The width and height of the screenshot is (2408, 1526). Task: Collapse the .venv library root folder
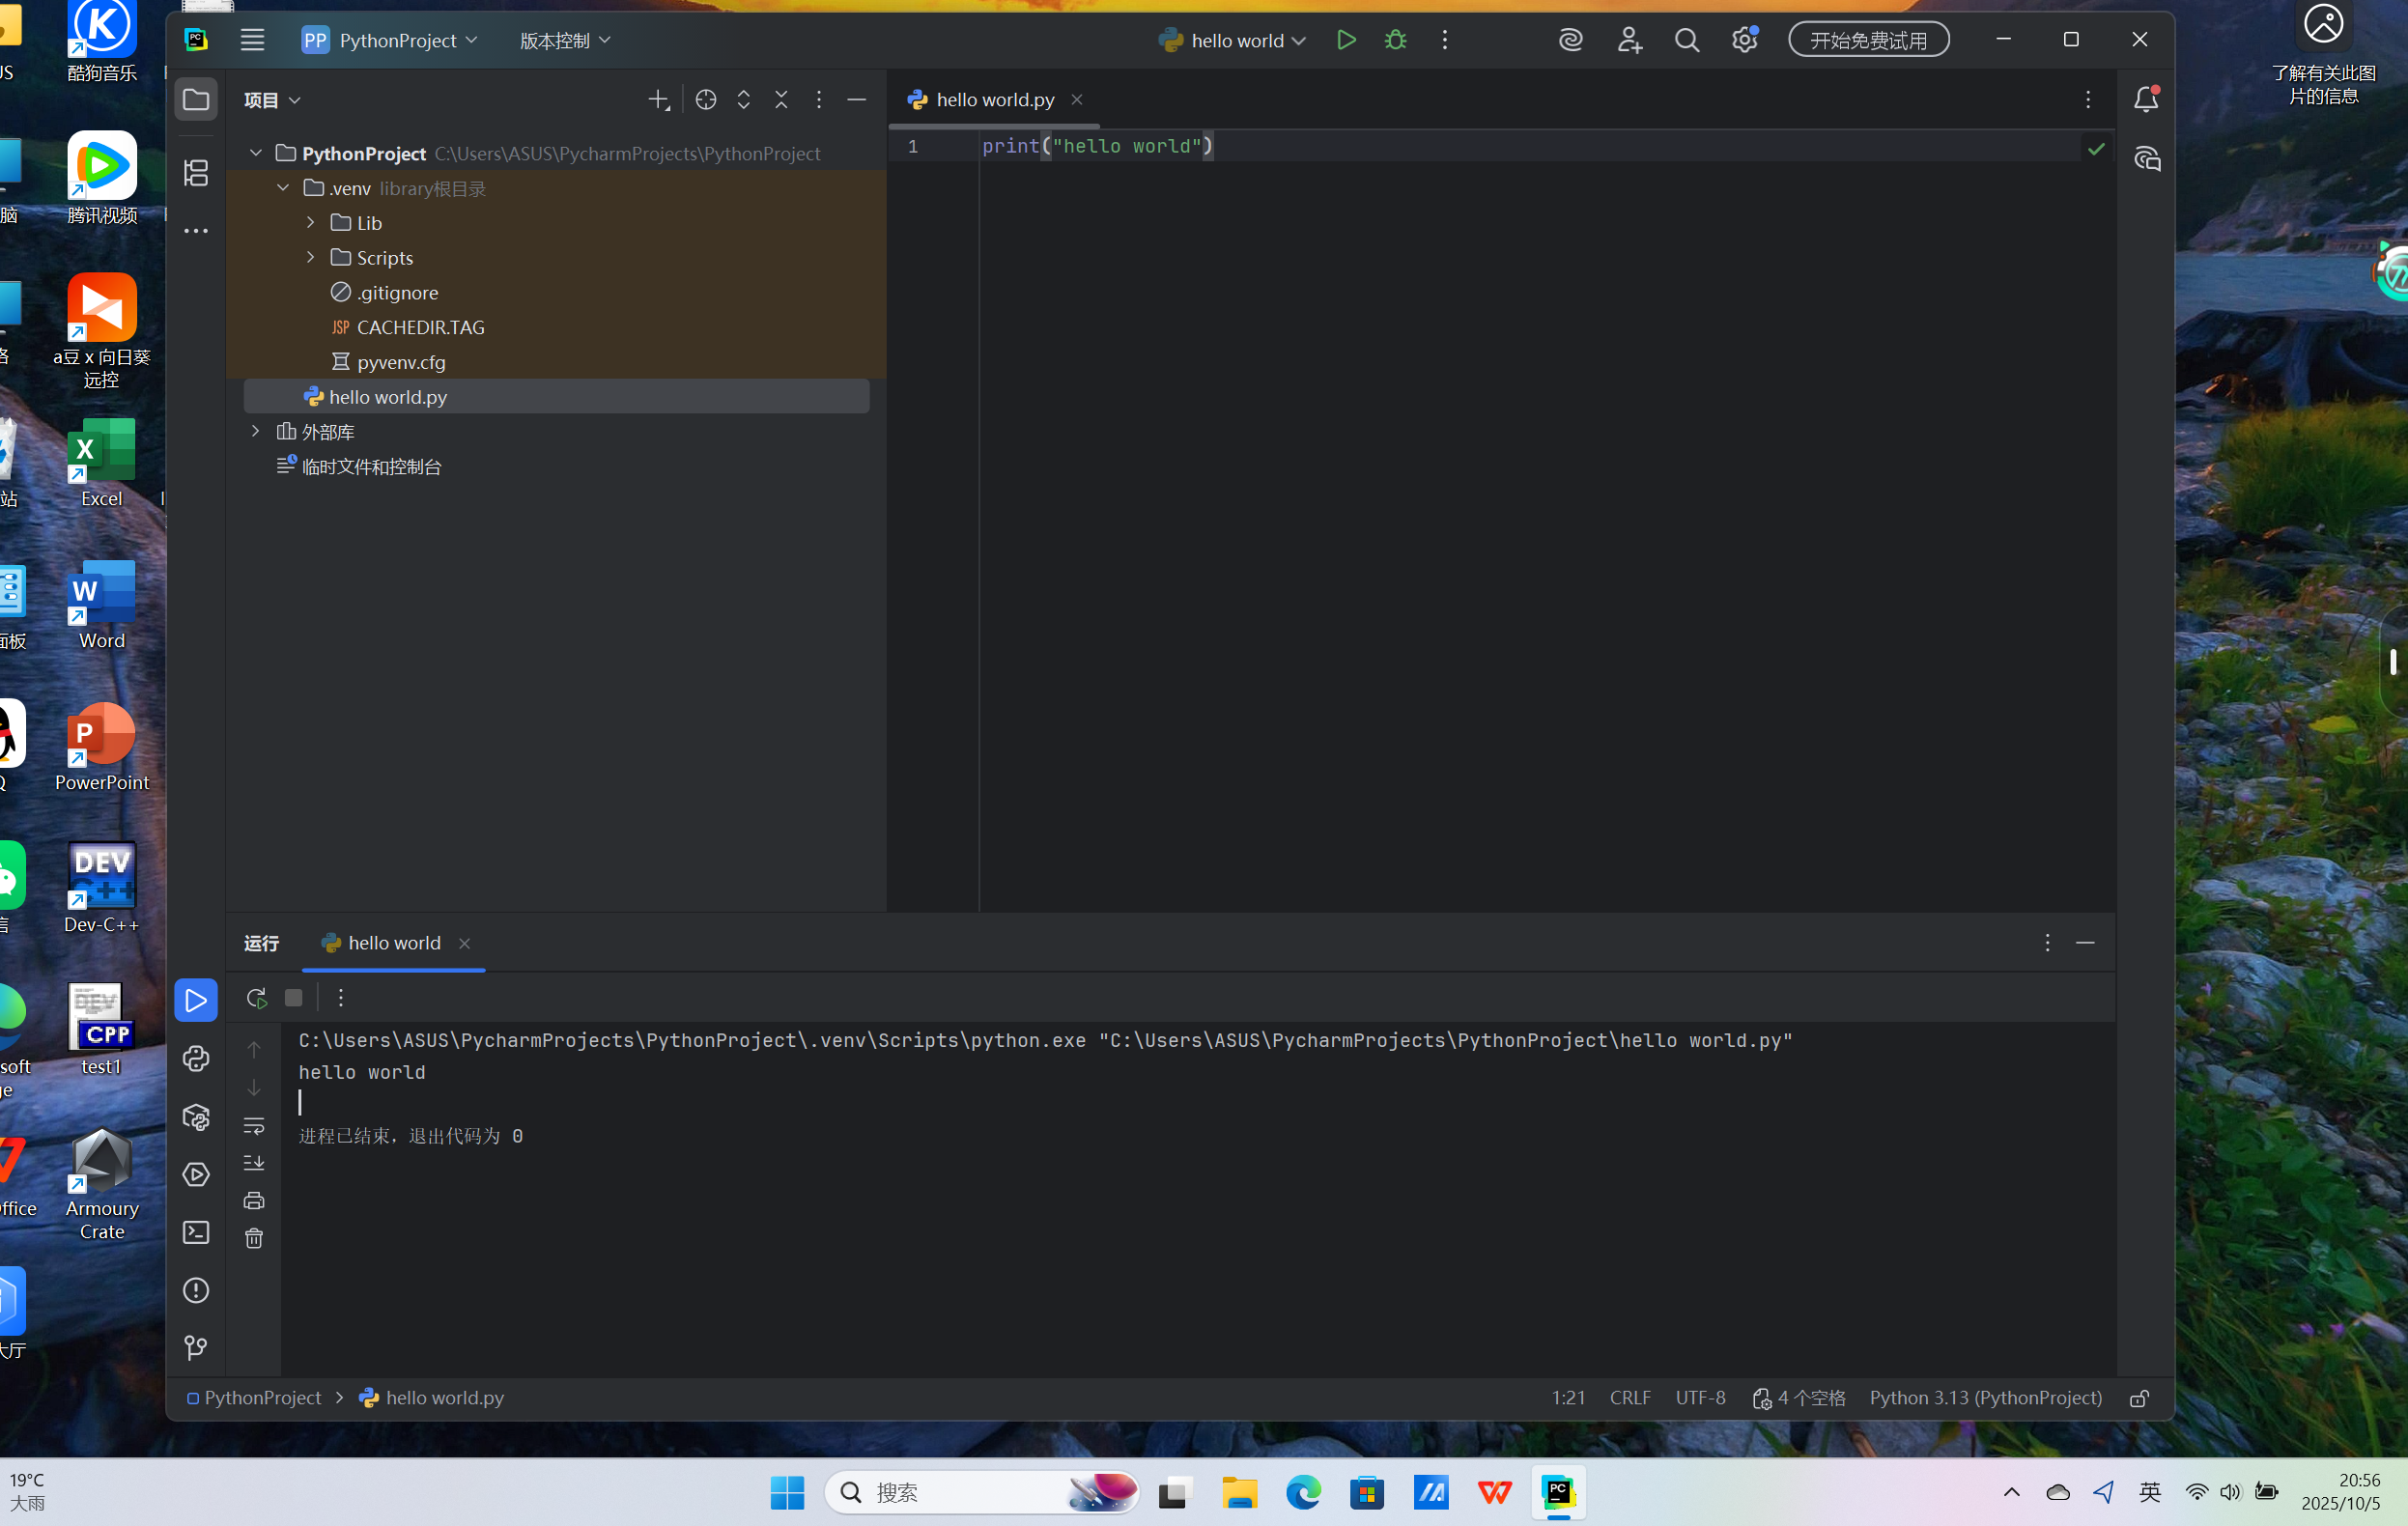coord(283,187)
